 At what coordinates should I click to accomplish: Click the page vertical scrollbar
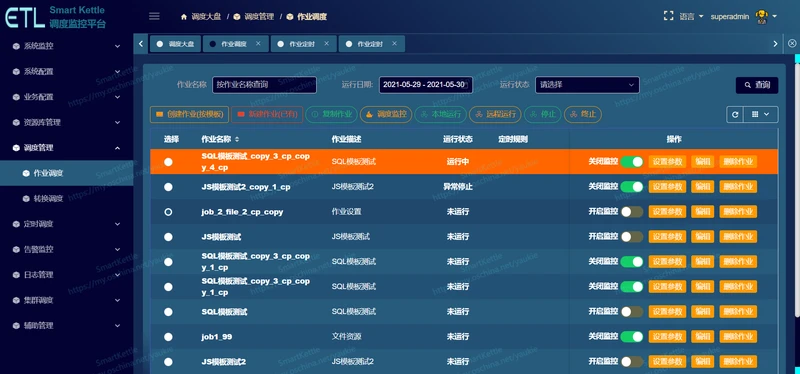click(x=797, y=204)
